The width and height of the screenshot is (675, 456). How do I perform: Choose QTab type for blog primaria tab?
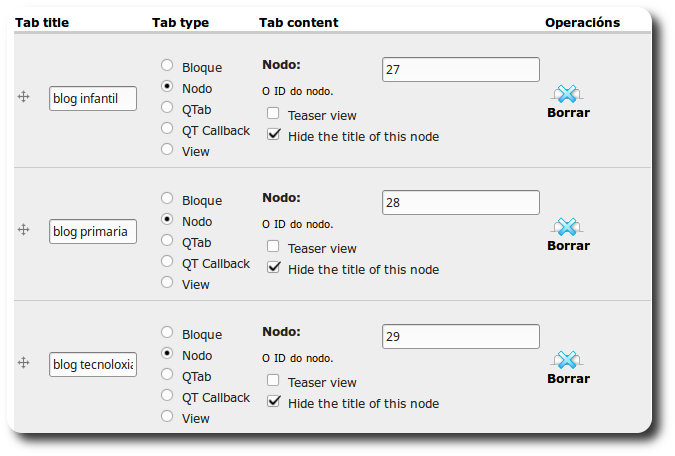(167, 241)
